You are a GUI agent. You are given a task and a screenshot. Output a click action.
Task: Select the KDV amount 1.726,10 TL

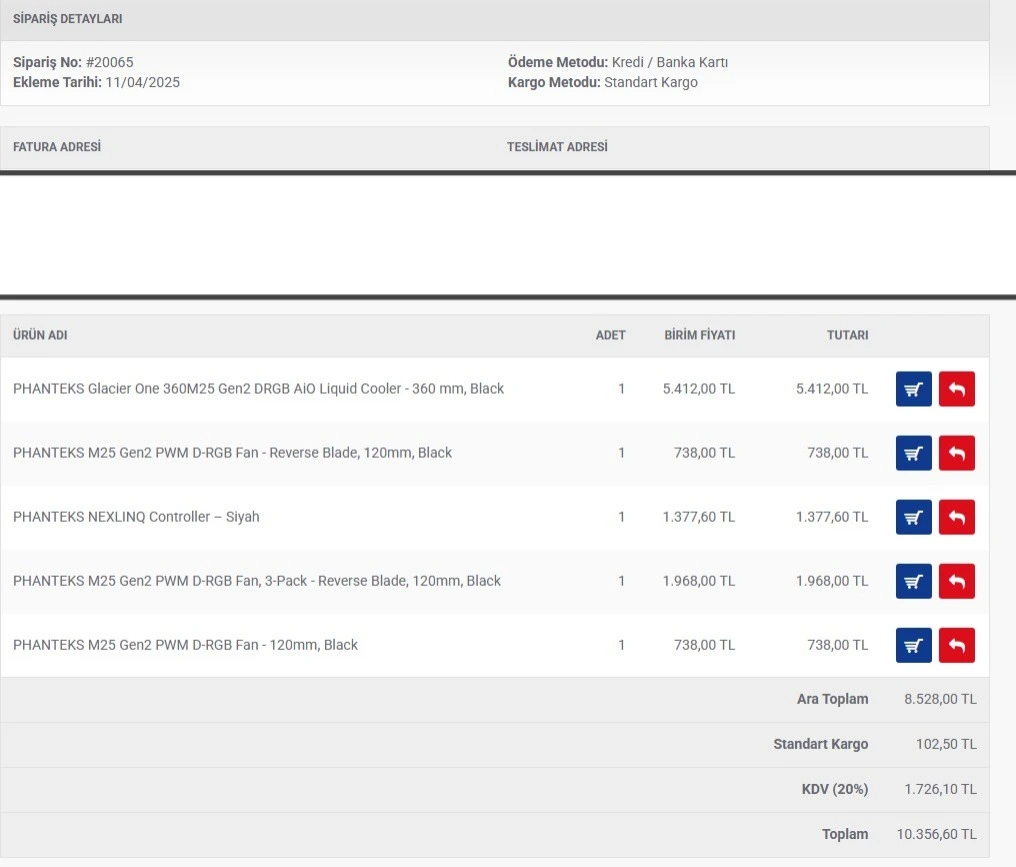click(x=940, y=789)
